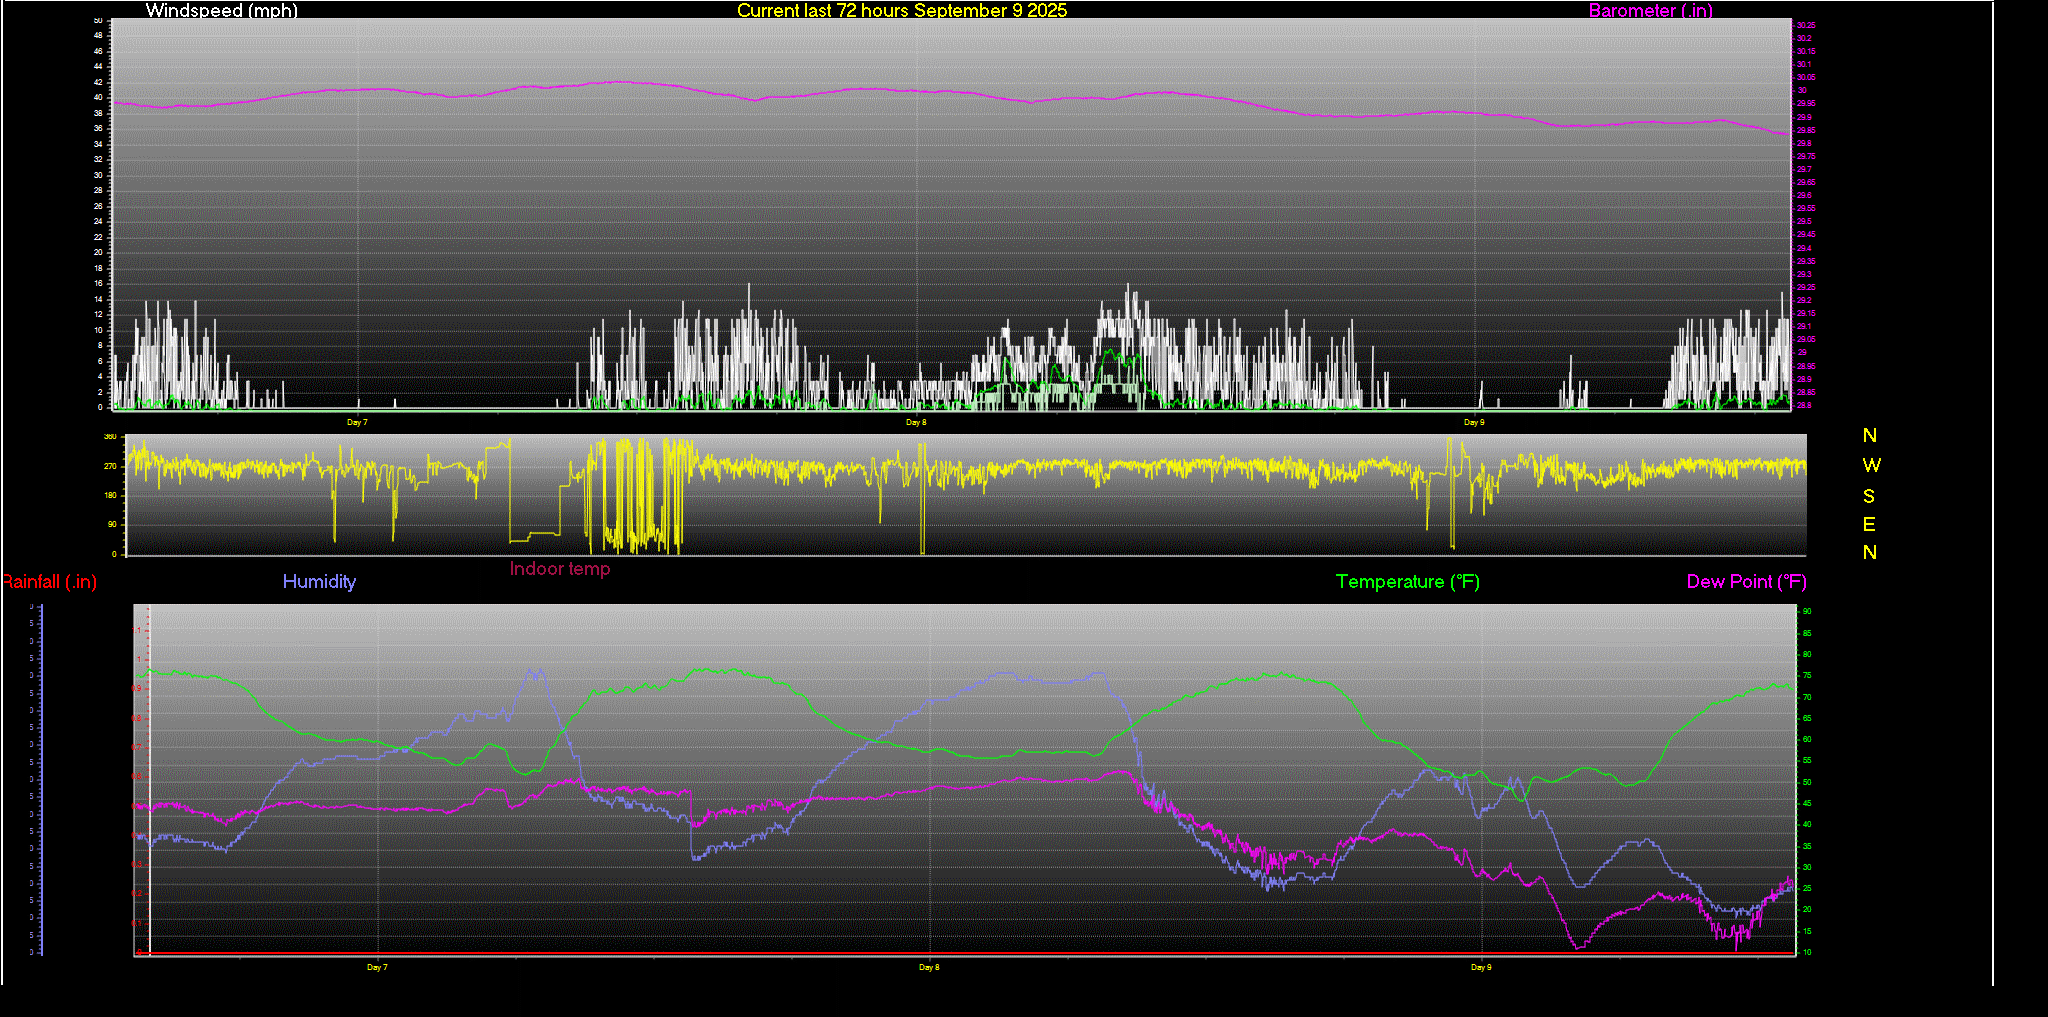This screenshot has width=2048, height=1017.
Task: Click the '42' tick on the windspeed axis
Action: (x=98, y=82)
